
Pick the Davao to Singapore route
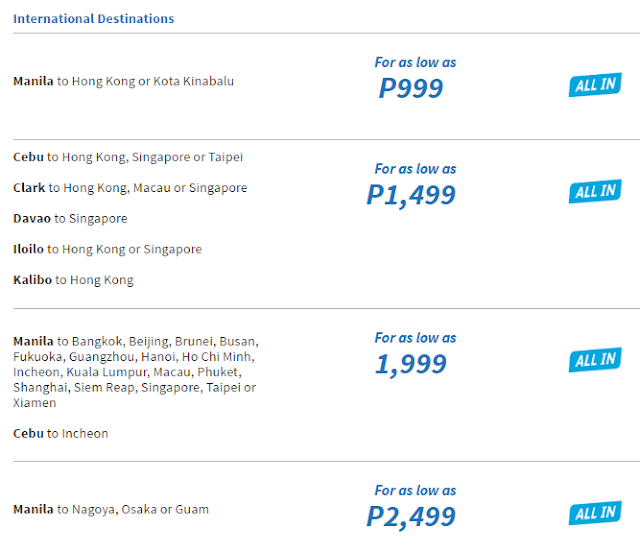[x=70, y=218]
